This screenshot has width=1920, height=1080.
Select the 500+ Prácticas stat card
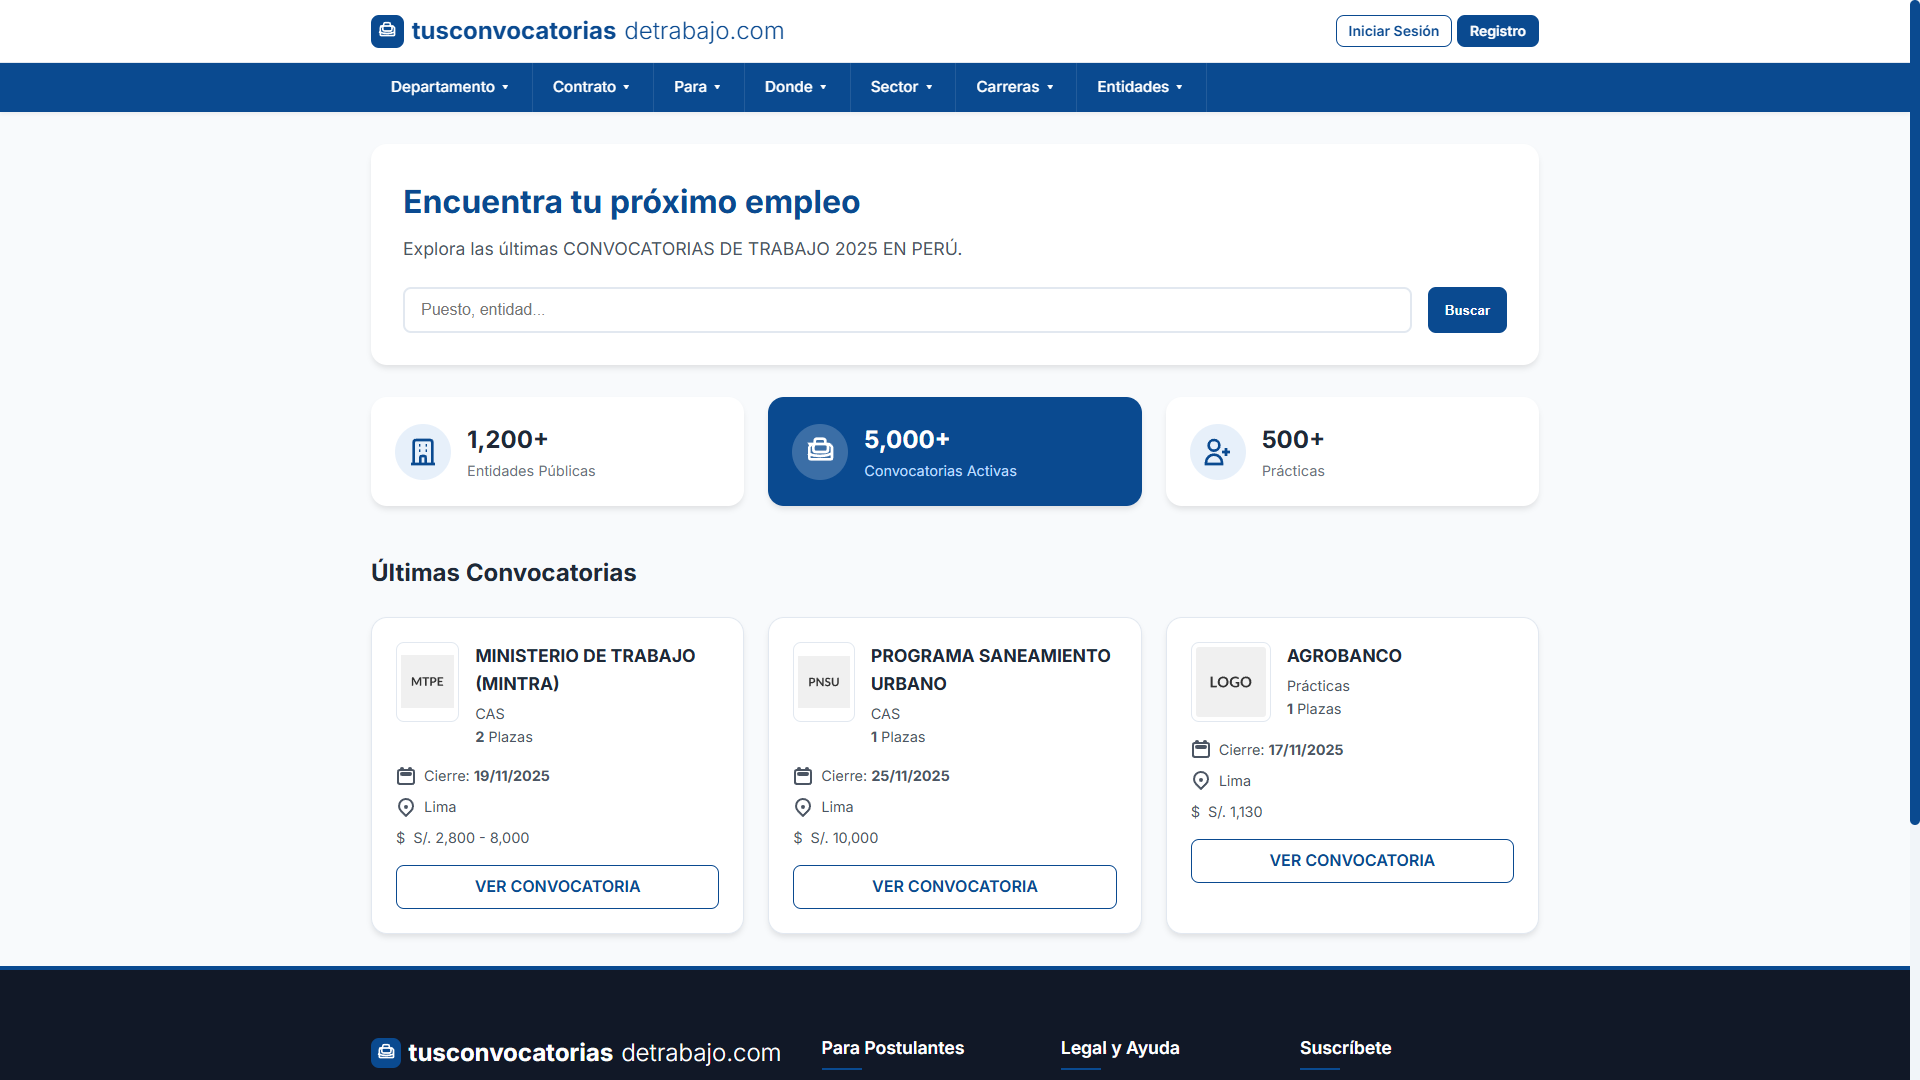tap(1352, 452)
